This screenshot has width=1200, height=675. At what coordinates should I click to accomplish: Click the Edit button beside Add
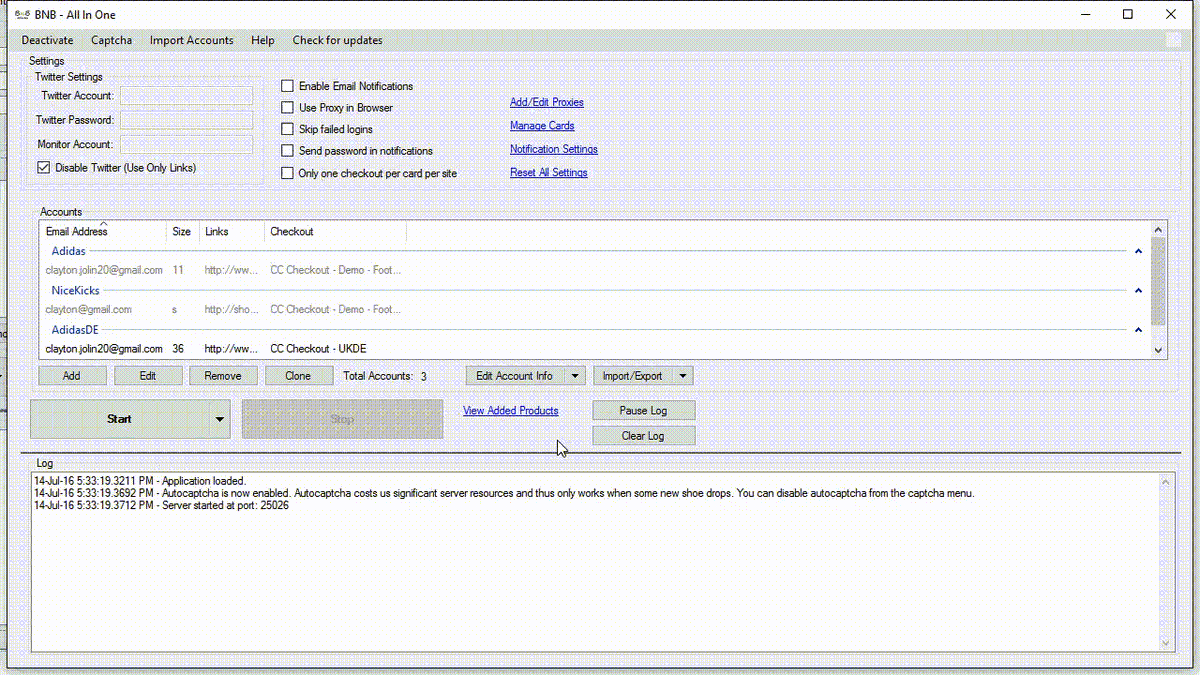148,376
